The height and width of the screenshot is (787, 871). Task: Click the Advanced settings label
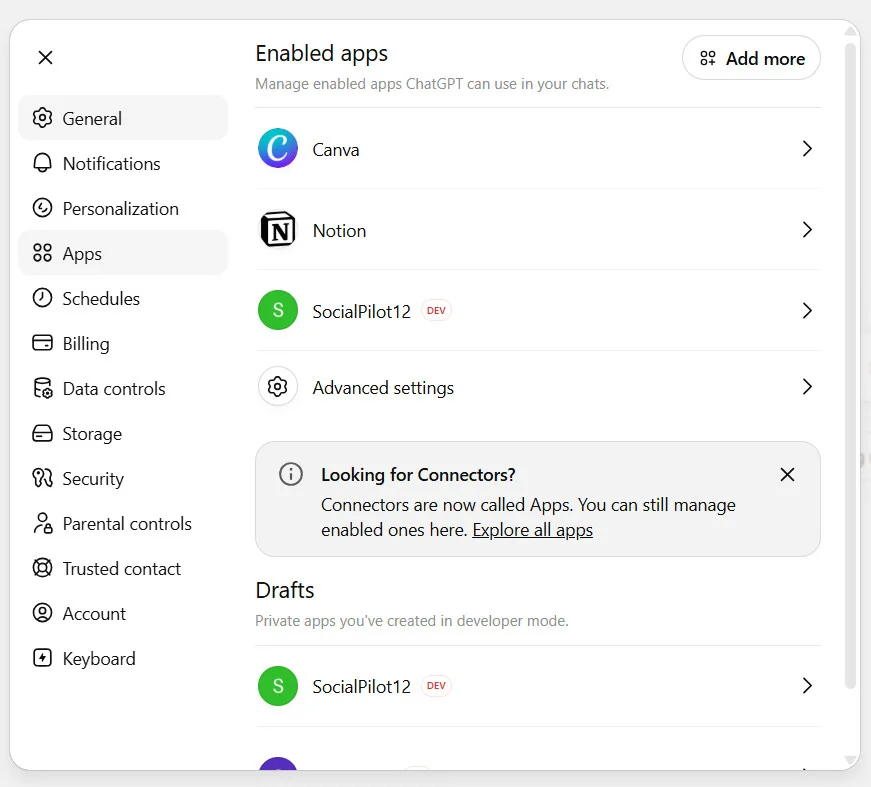383,388
